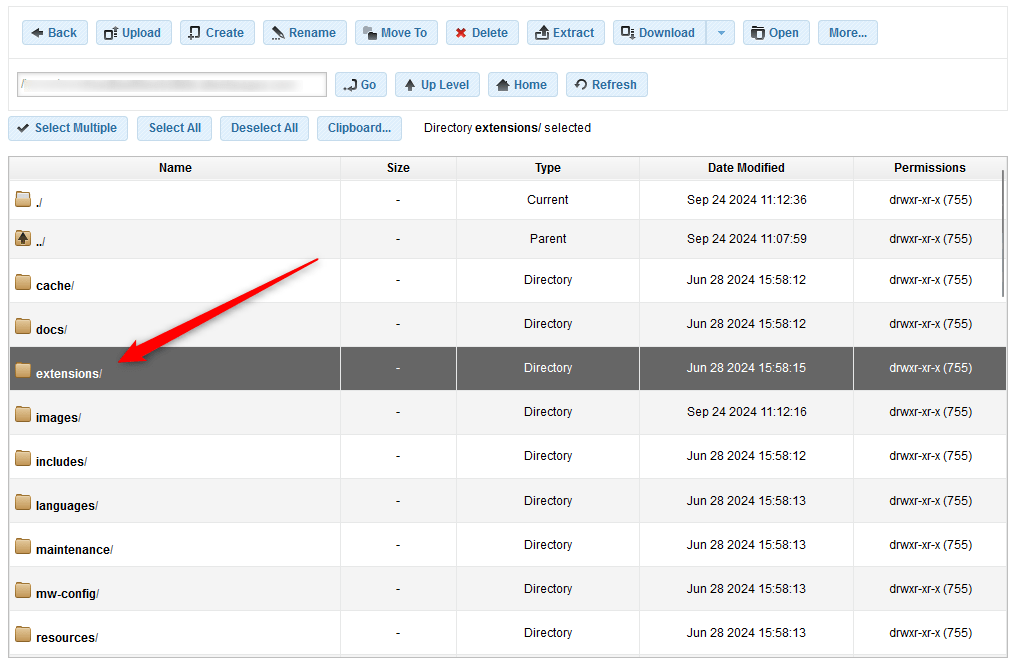This screenshot has width=1016, height=665.
Task: Click the Download icon
Action: click(x=628, y=32)
